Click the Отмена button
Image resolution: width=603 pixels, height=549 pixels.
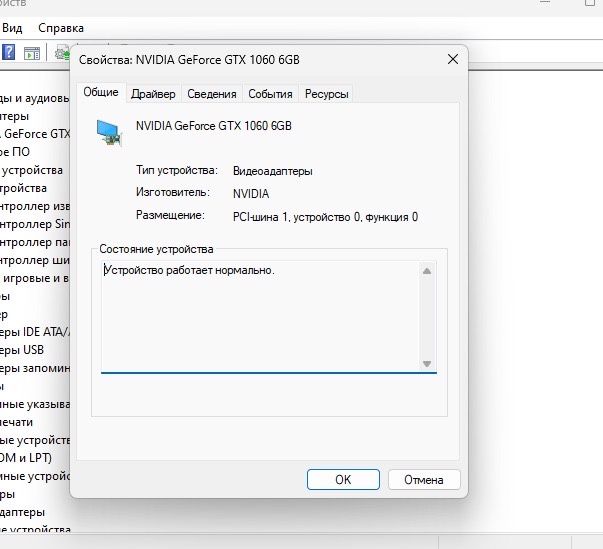(424, 479)
